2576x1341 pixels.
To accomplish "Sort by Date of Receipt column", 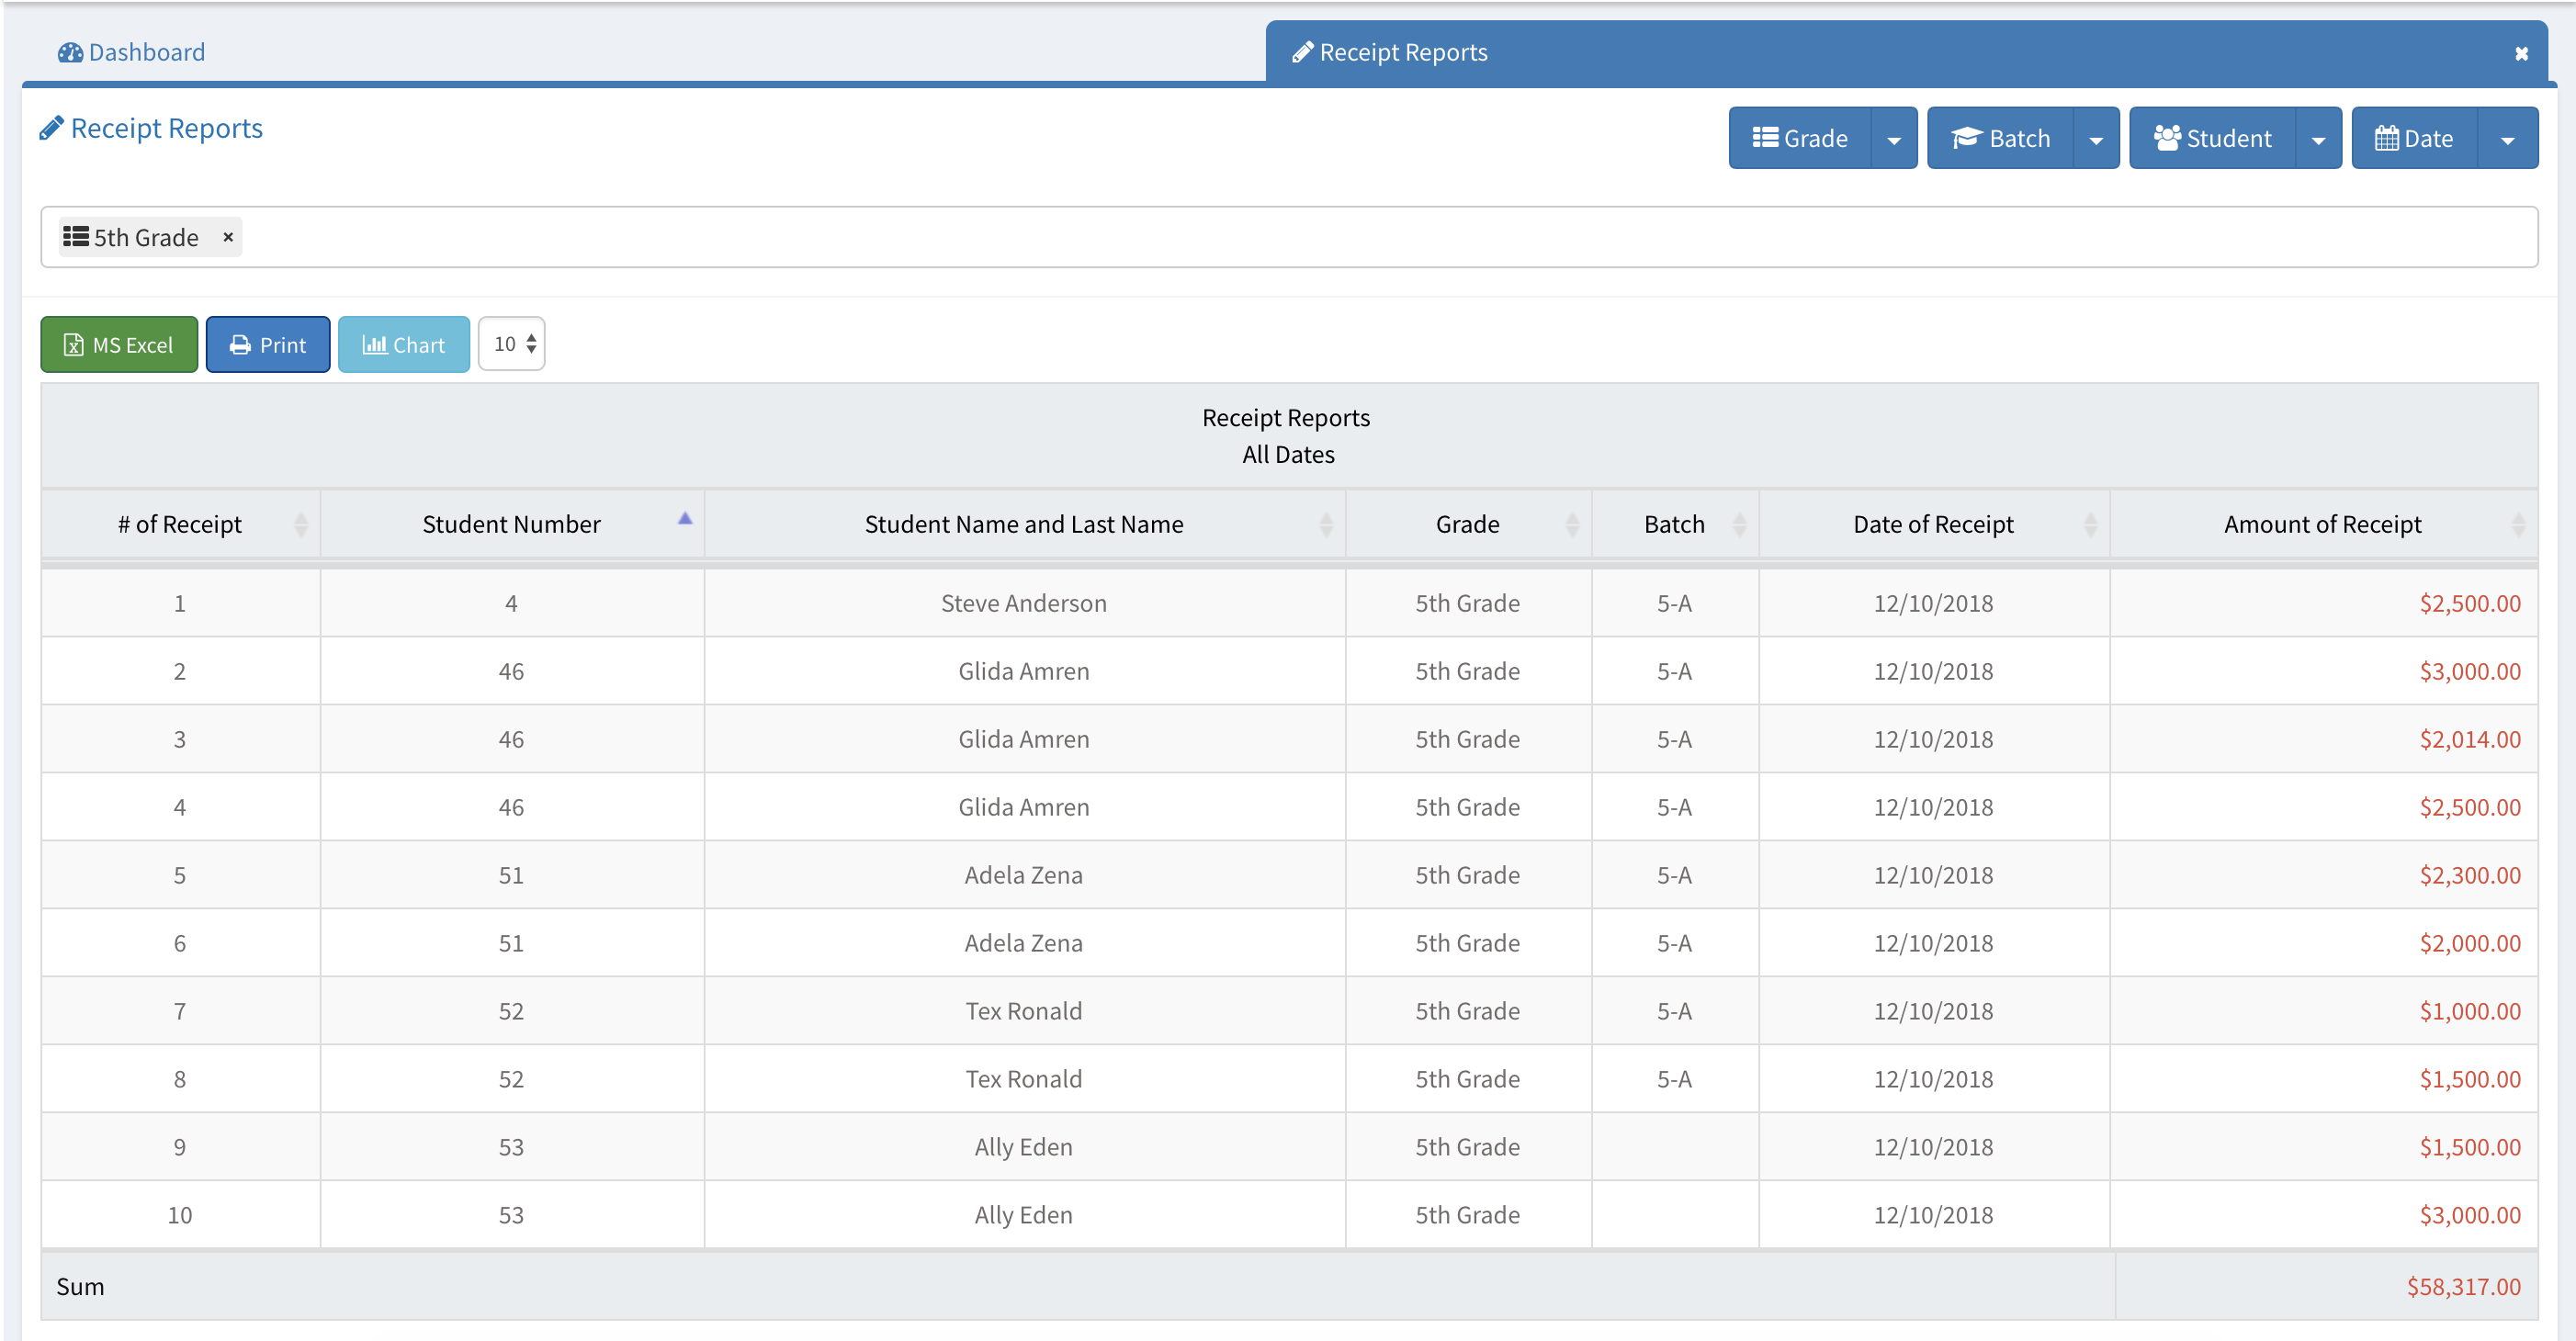I will (x=1932, y=524).
